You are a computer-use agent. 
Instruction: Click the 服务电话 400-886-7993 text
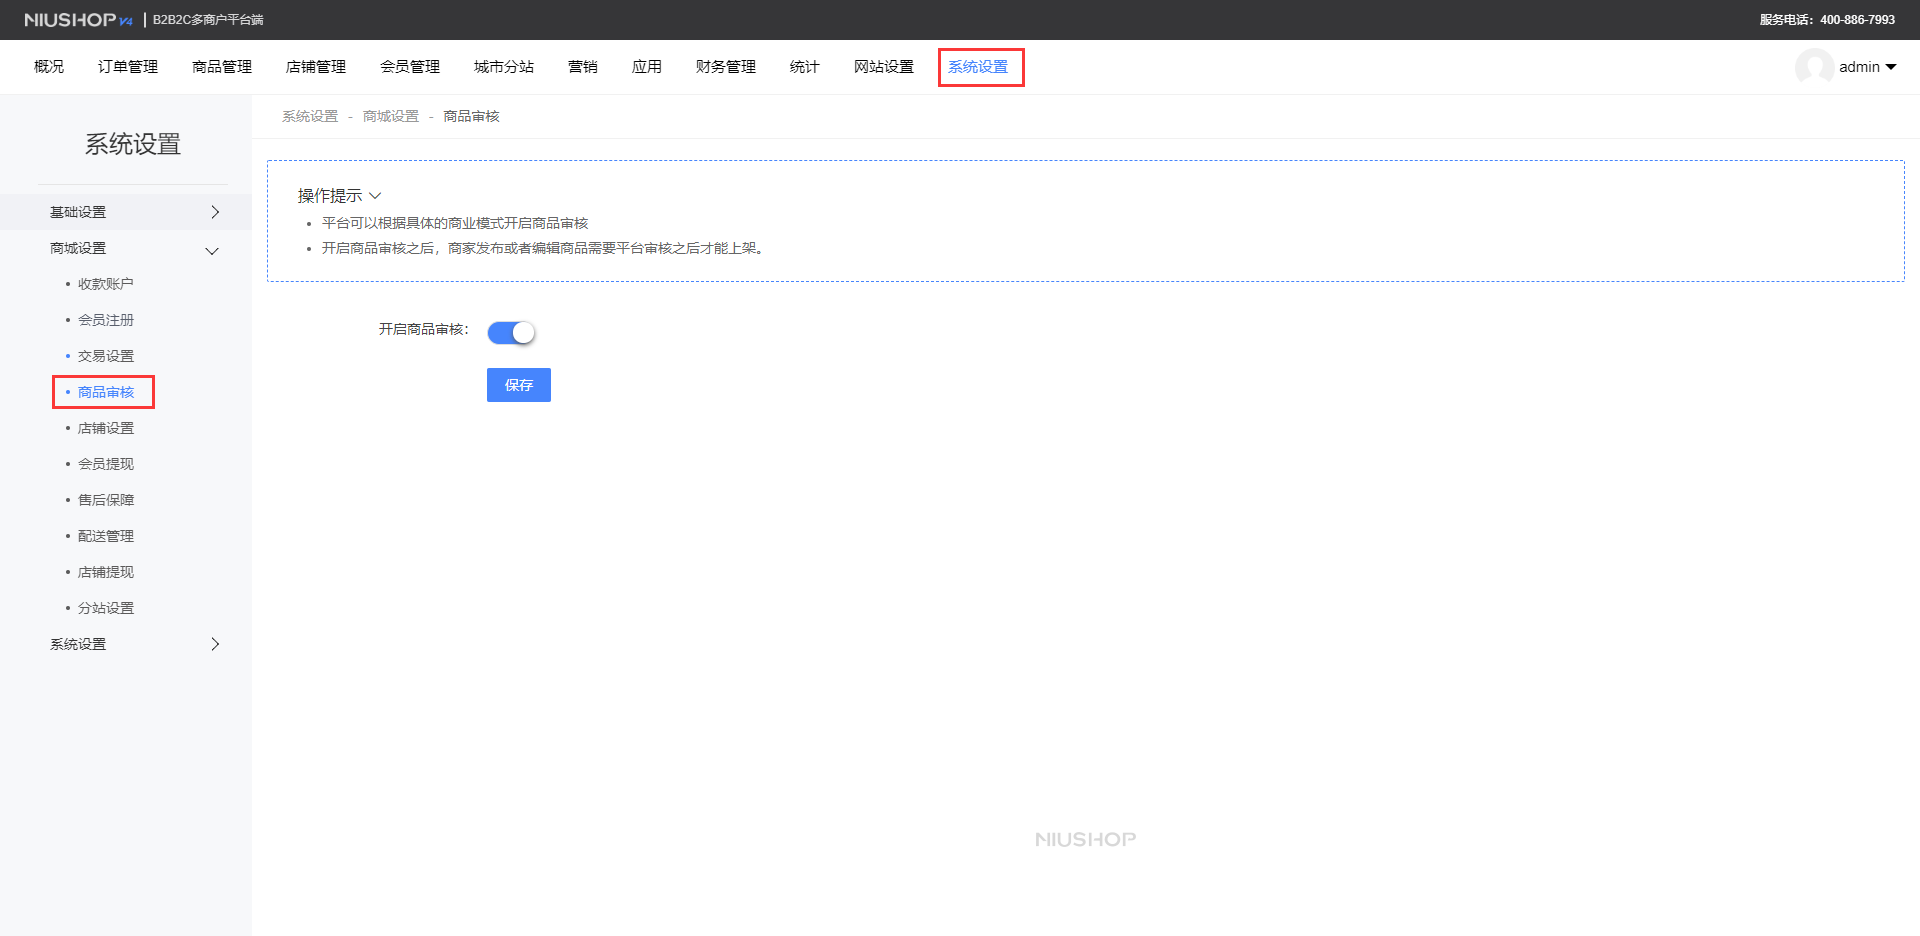tap(1827, 20)
